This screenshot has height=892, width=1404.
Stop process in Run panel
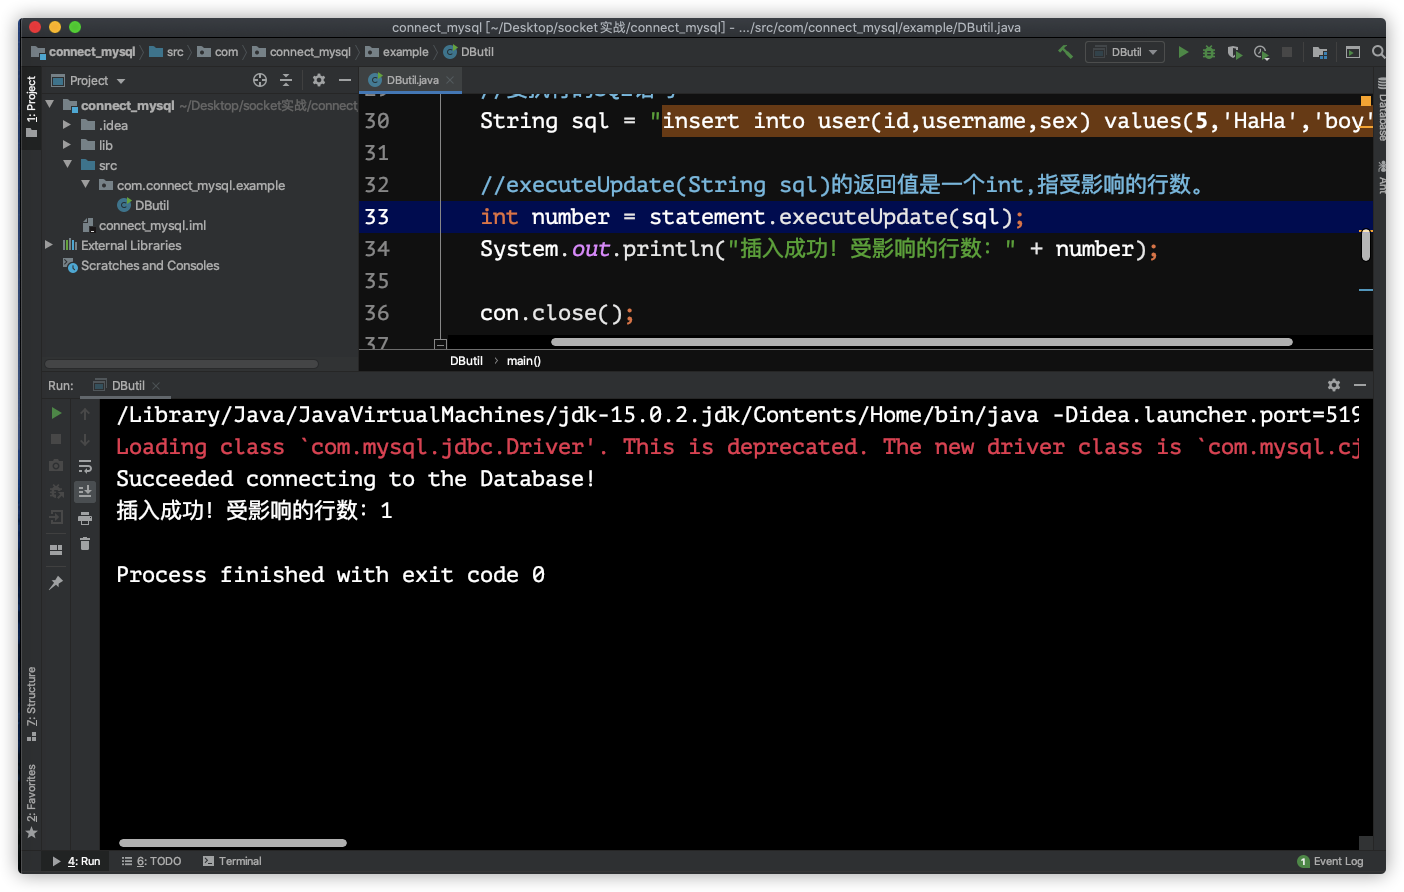point(56,439)
